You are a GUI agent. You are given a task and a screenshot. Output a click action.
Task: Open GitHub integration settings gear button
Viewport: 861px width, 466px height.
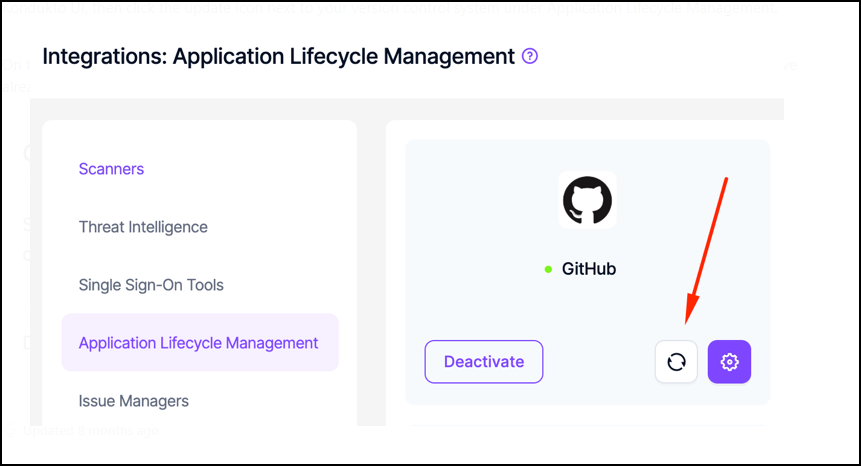(729, 362)
